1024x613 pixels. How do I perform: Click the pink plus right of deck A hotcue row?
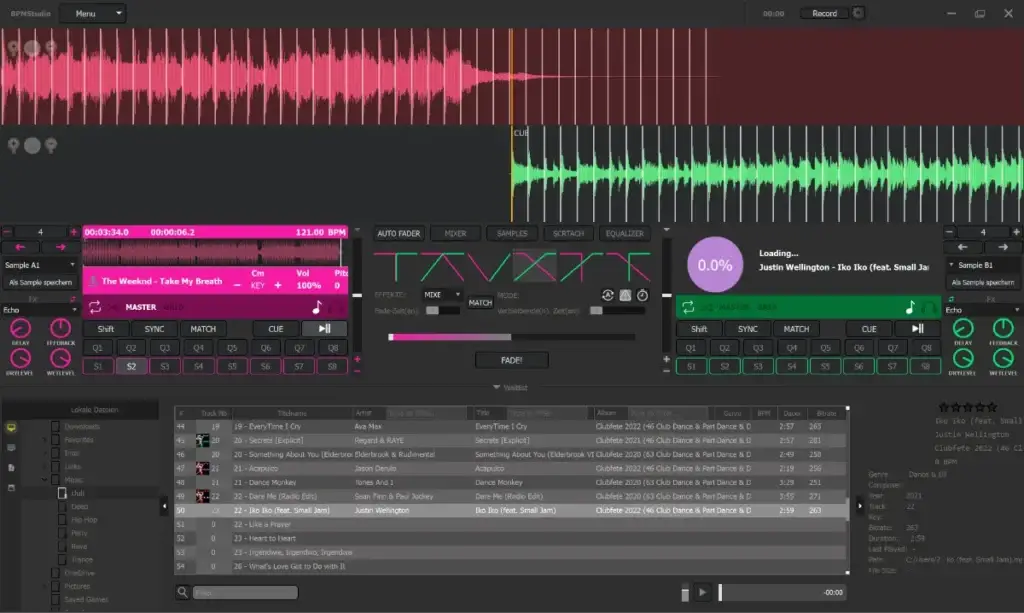click(x=357, y=360)
